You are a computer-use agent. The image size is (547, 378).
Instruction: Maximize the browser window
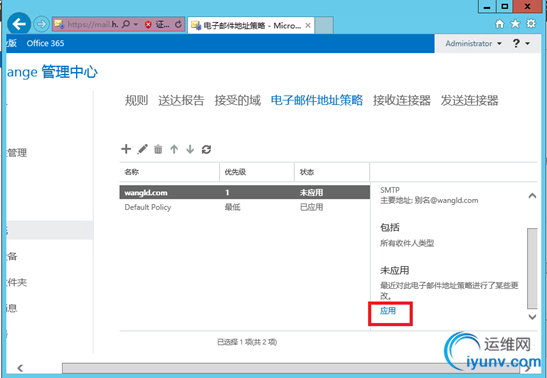(505, 6)
